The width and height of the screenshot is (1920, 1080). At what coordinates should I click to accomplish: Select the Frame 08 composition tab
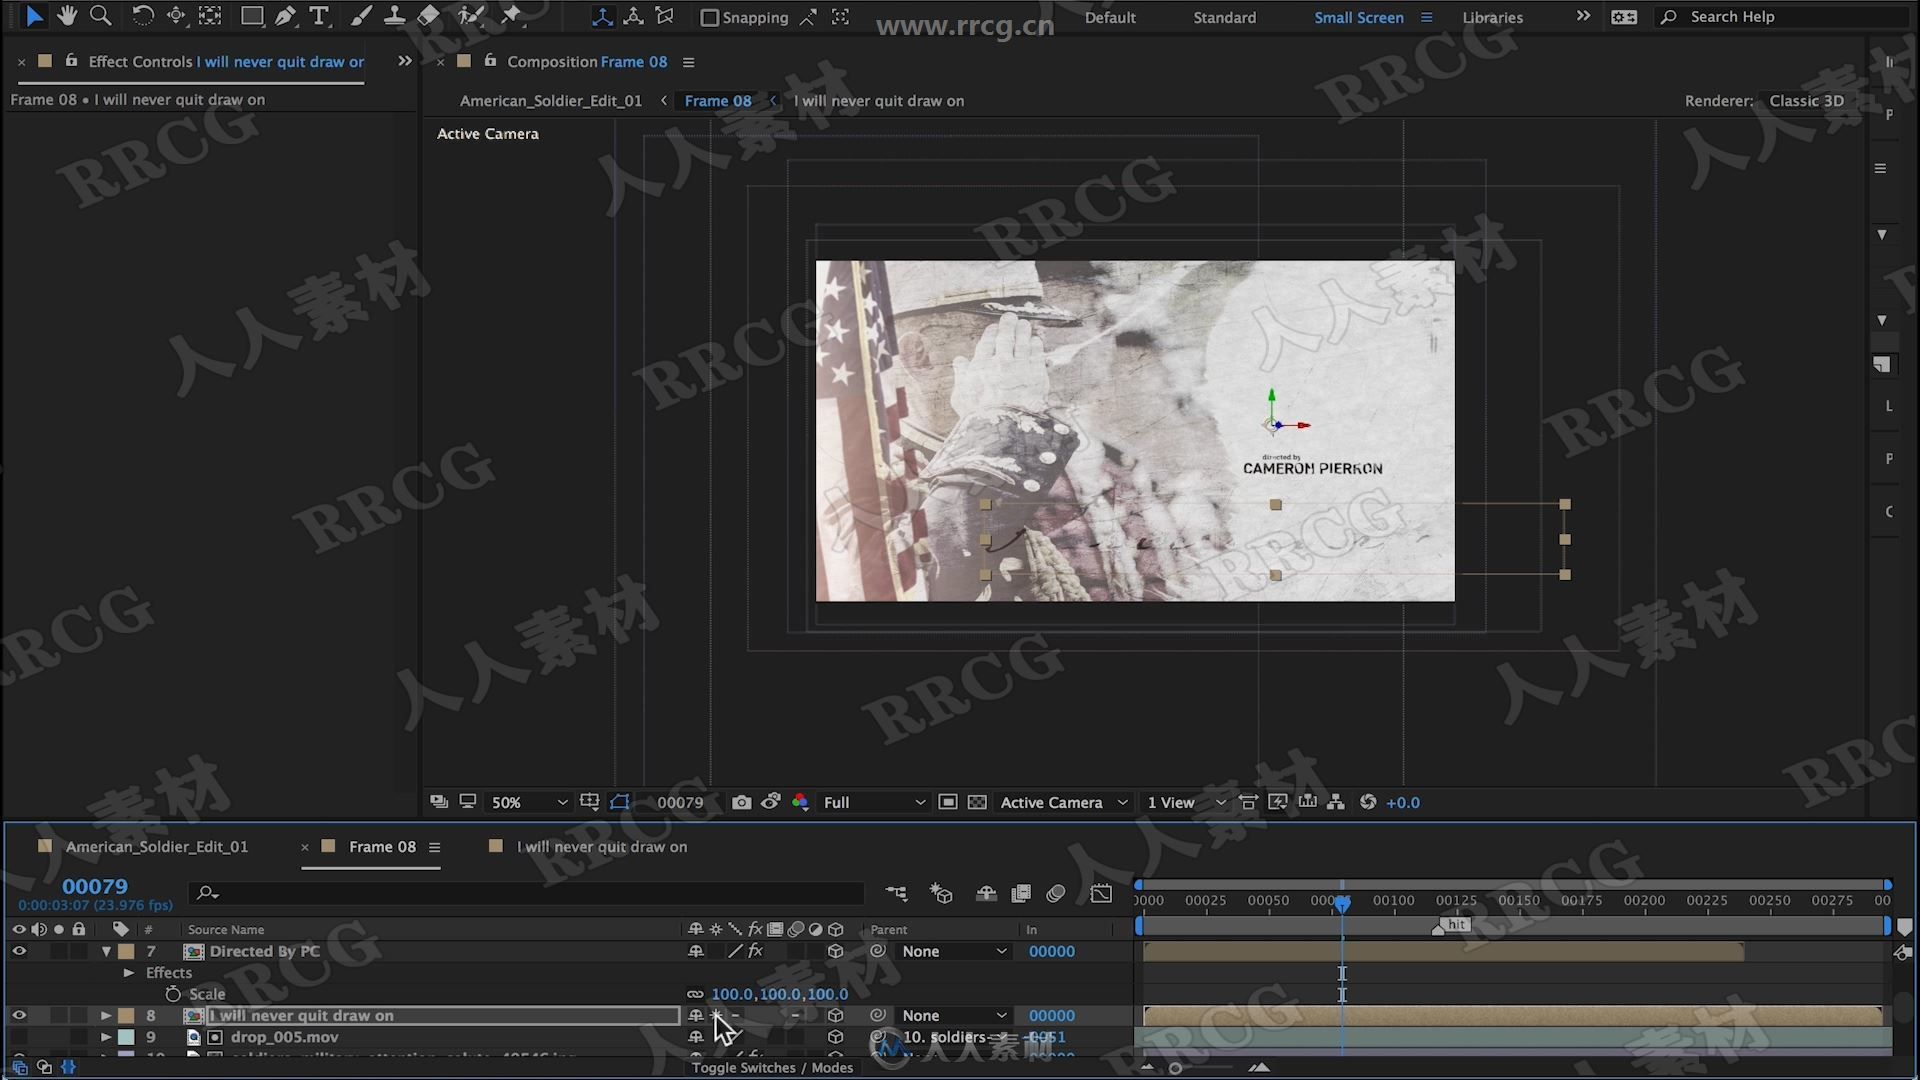(381, 847)
